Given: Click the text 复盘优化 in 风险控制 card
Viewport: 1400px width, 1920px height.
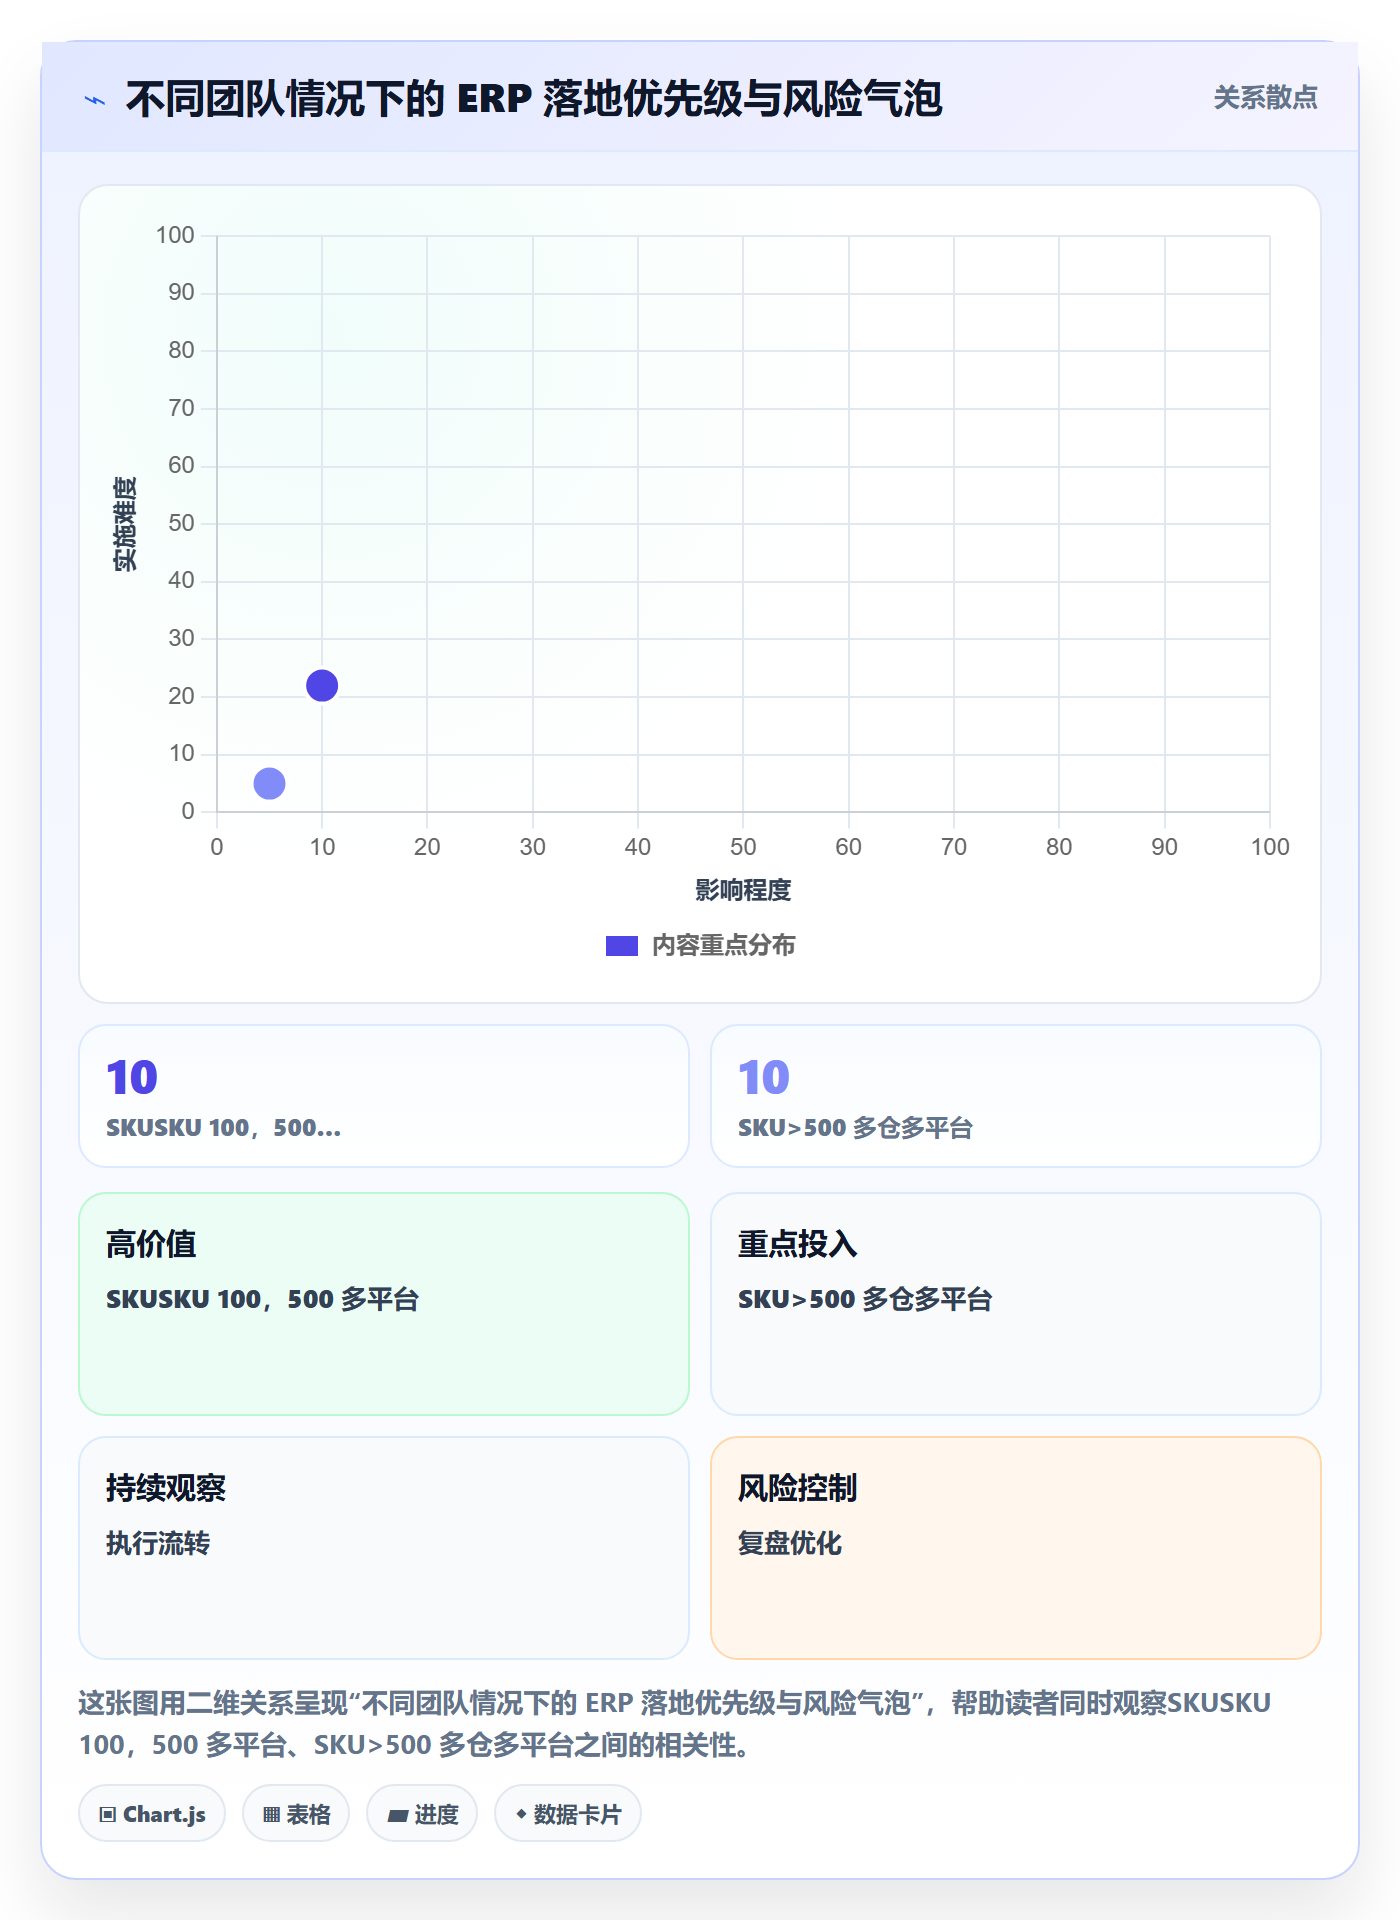Looking at the screenshot, I should click(x=790, y=1543).
